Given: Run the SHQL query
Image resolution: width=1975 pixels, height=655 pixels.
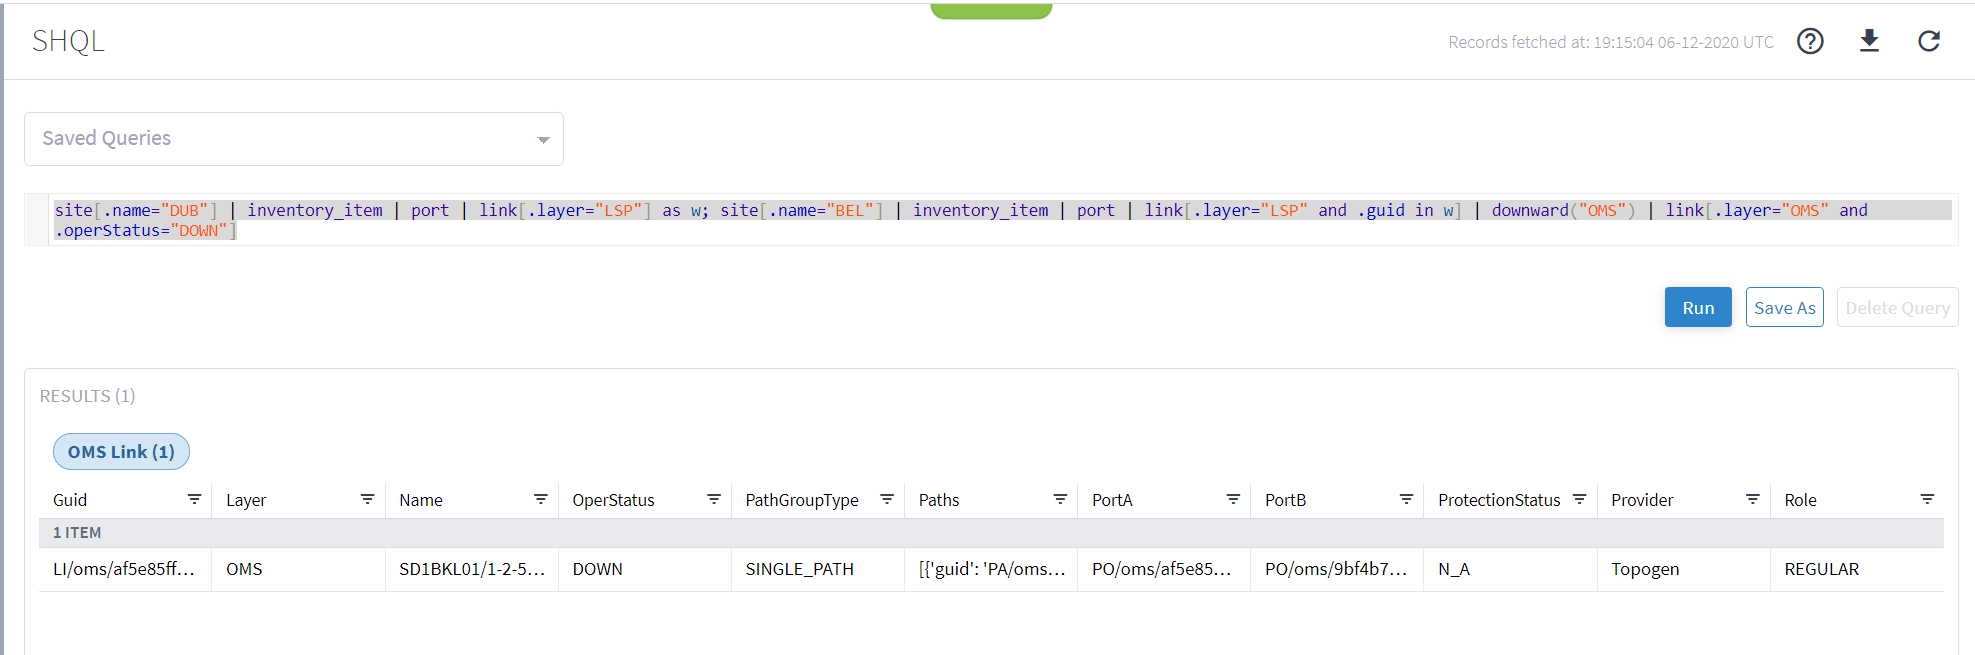Looking at the screenshot, I should 1698,307.
